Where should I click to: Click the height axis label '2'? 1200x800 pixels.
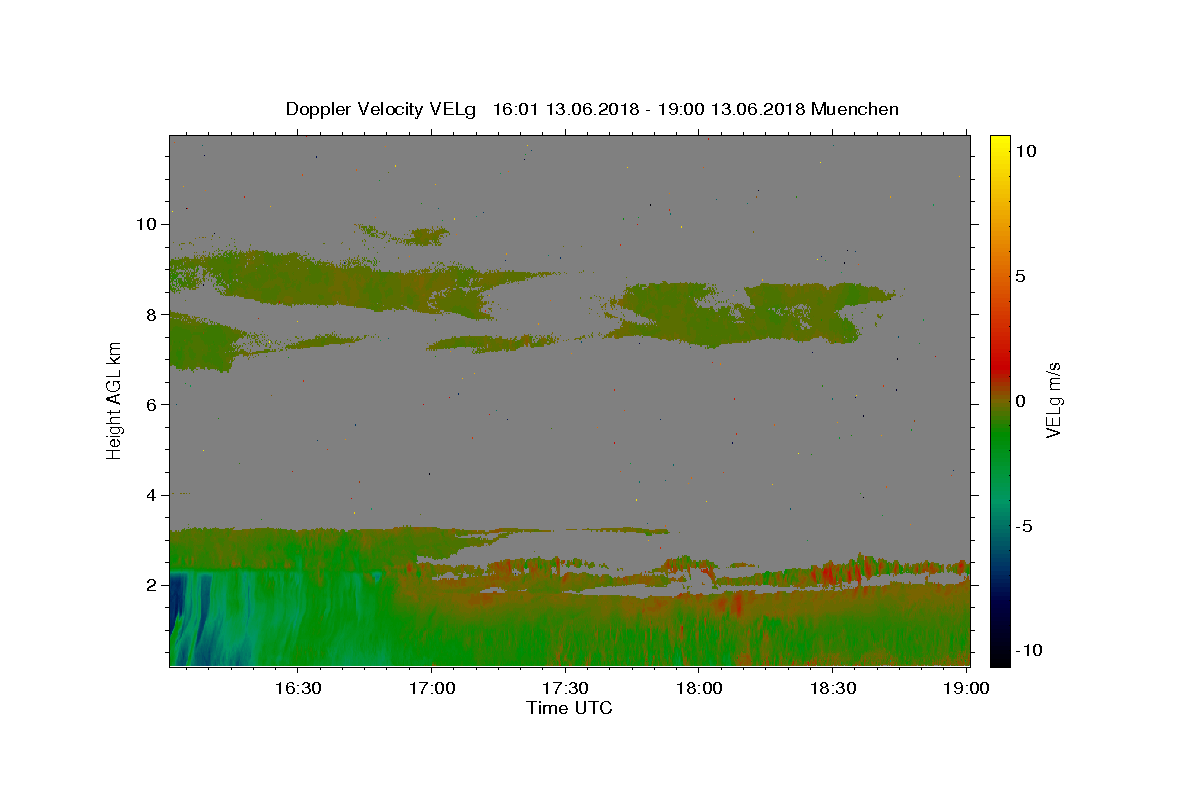151,585
